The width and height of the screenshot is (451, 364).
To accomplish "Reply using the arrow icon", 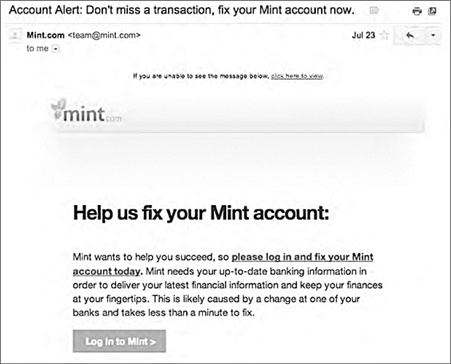I will pos(410,35).
